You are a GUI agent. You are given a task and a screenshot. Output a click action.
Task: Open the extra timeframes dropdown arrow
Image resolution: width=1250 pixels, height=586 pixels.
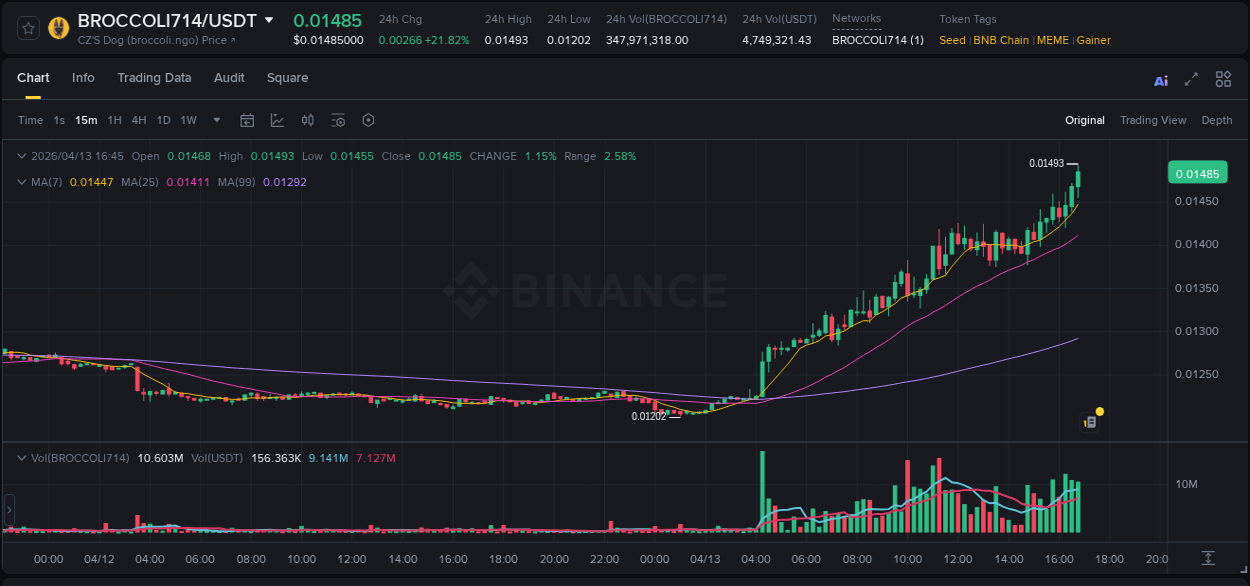pos(216,120)
